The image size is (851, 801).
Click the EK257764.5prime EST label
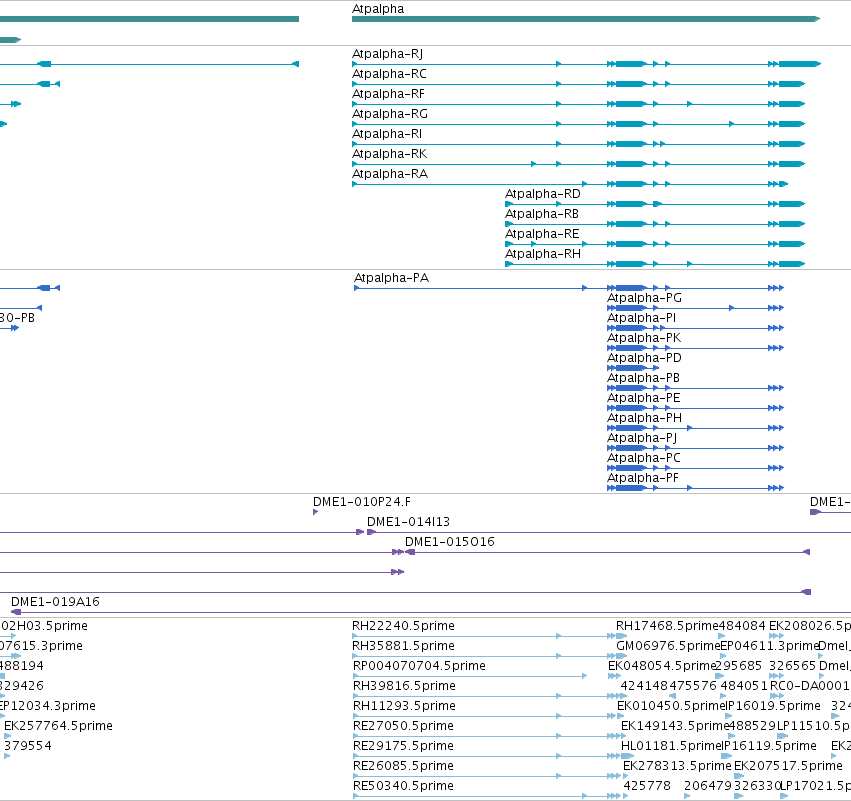click(58, 726)
